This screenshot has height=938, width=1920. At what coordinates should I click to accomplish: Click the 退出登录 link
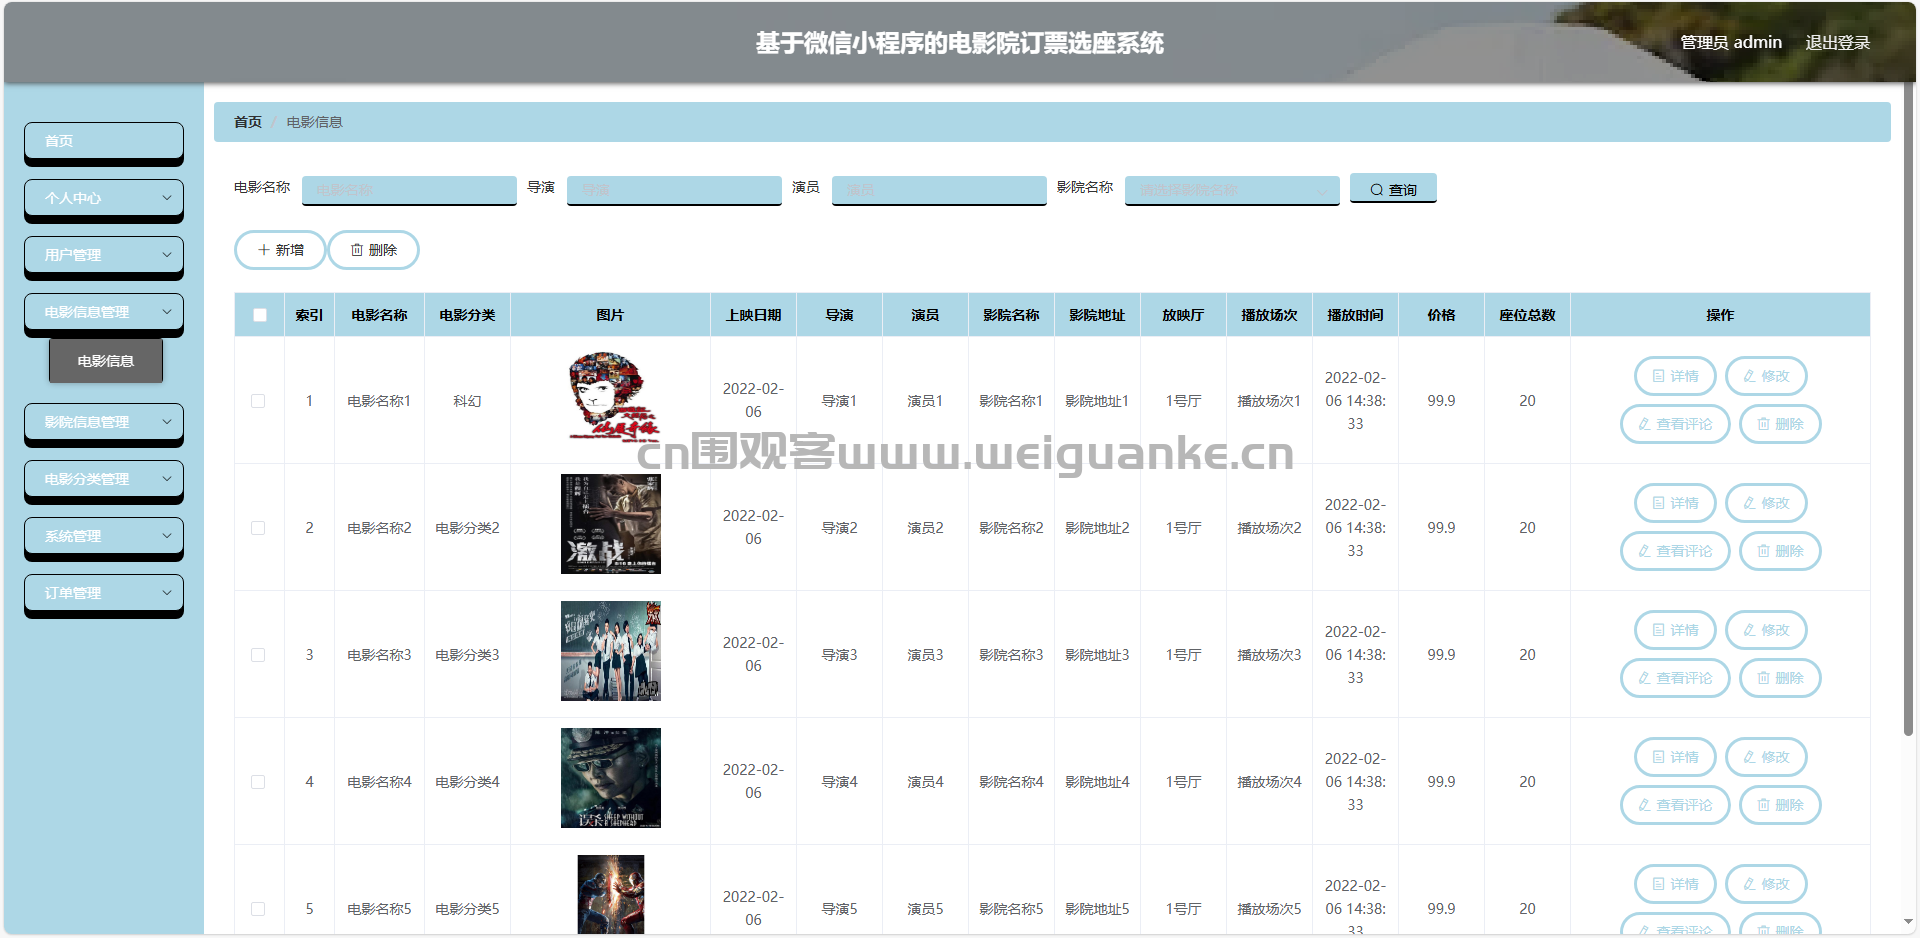click(1837, 42)
